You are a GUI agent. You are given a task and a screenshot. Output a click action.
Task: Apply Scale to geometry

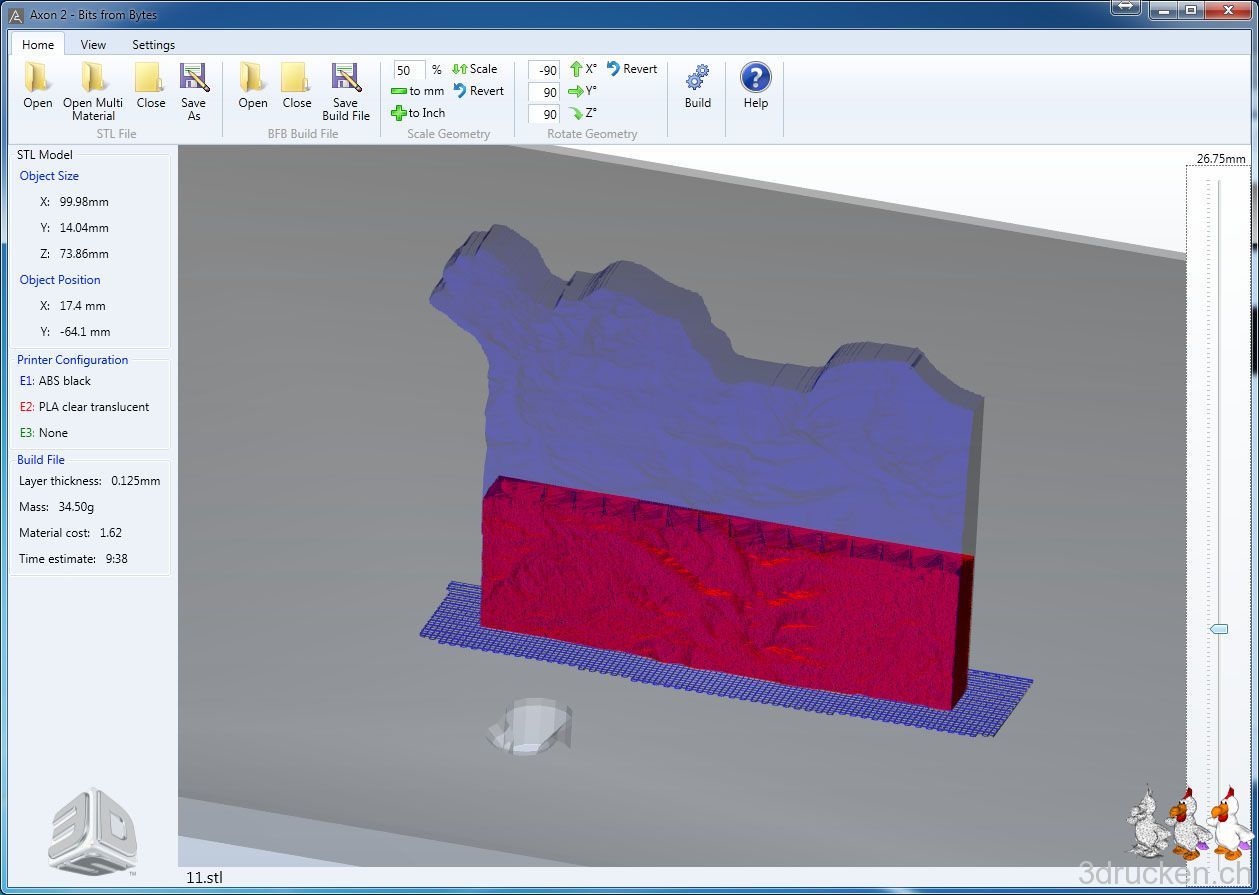pyautogui.click(x=475, y=69)
